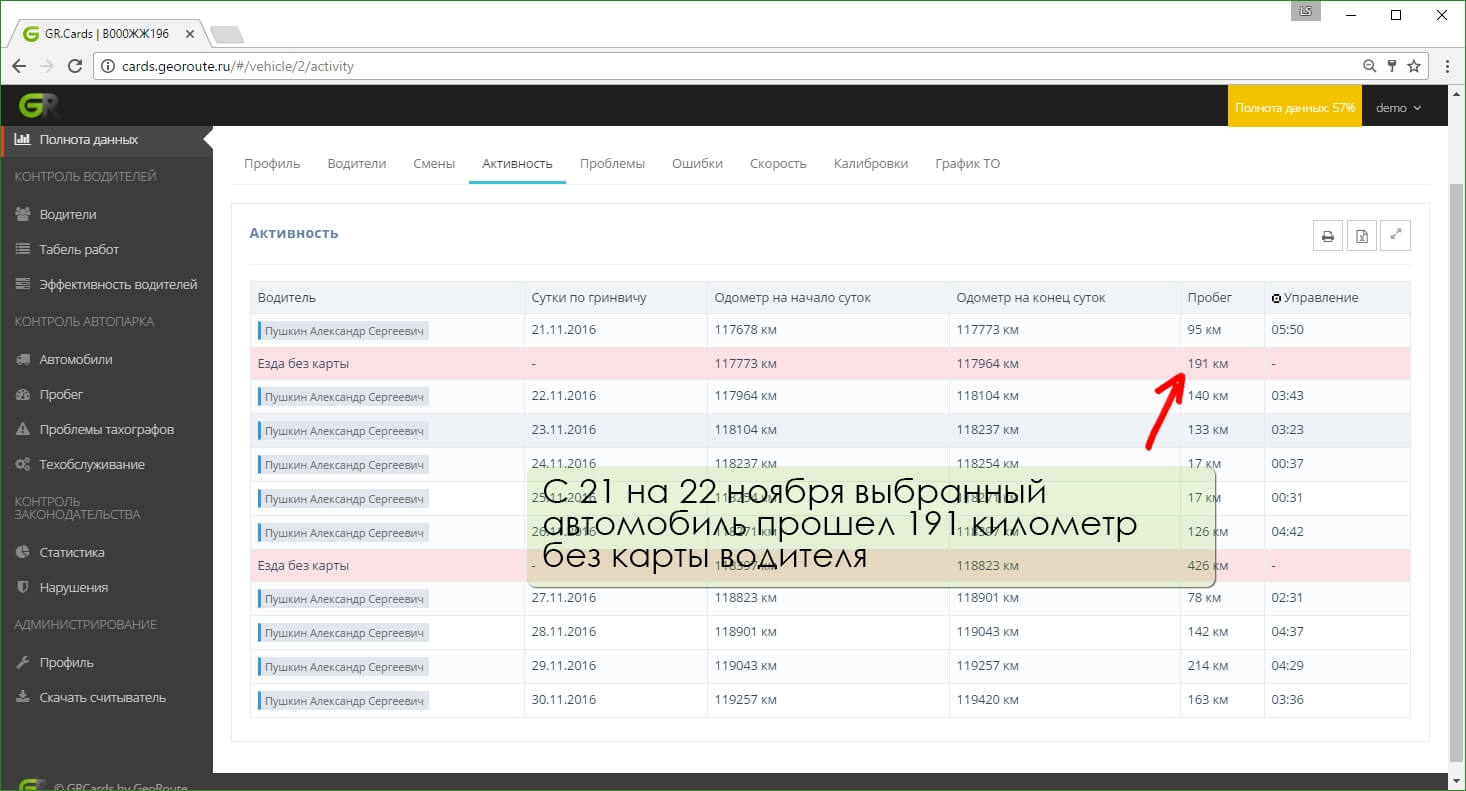
Task: Click zoom magnifier icon in address bar
Action: 1369,66
